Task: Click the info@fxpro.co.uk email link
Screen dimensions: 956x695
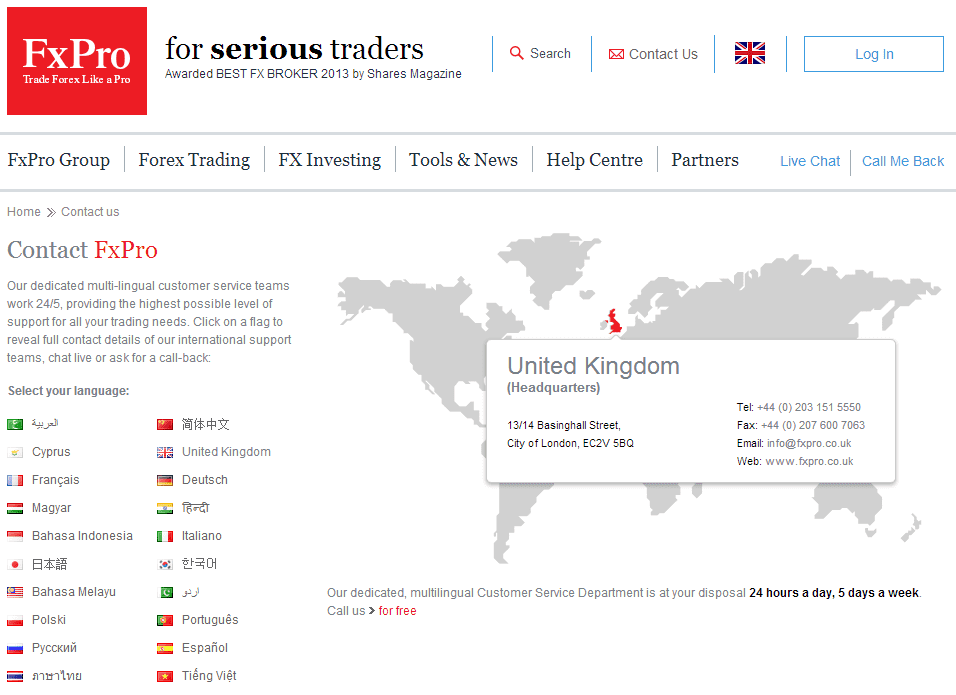Action: [x=809, y=443]
